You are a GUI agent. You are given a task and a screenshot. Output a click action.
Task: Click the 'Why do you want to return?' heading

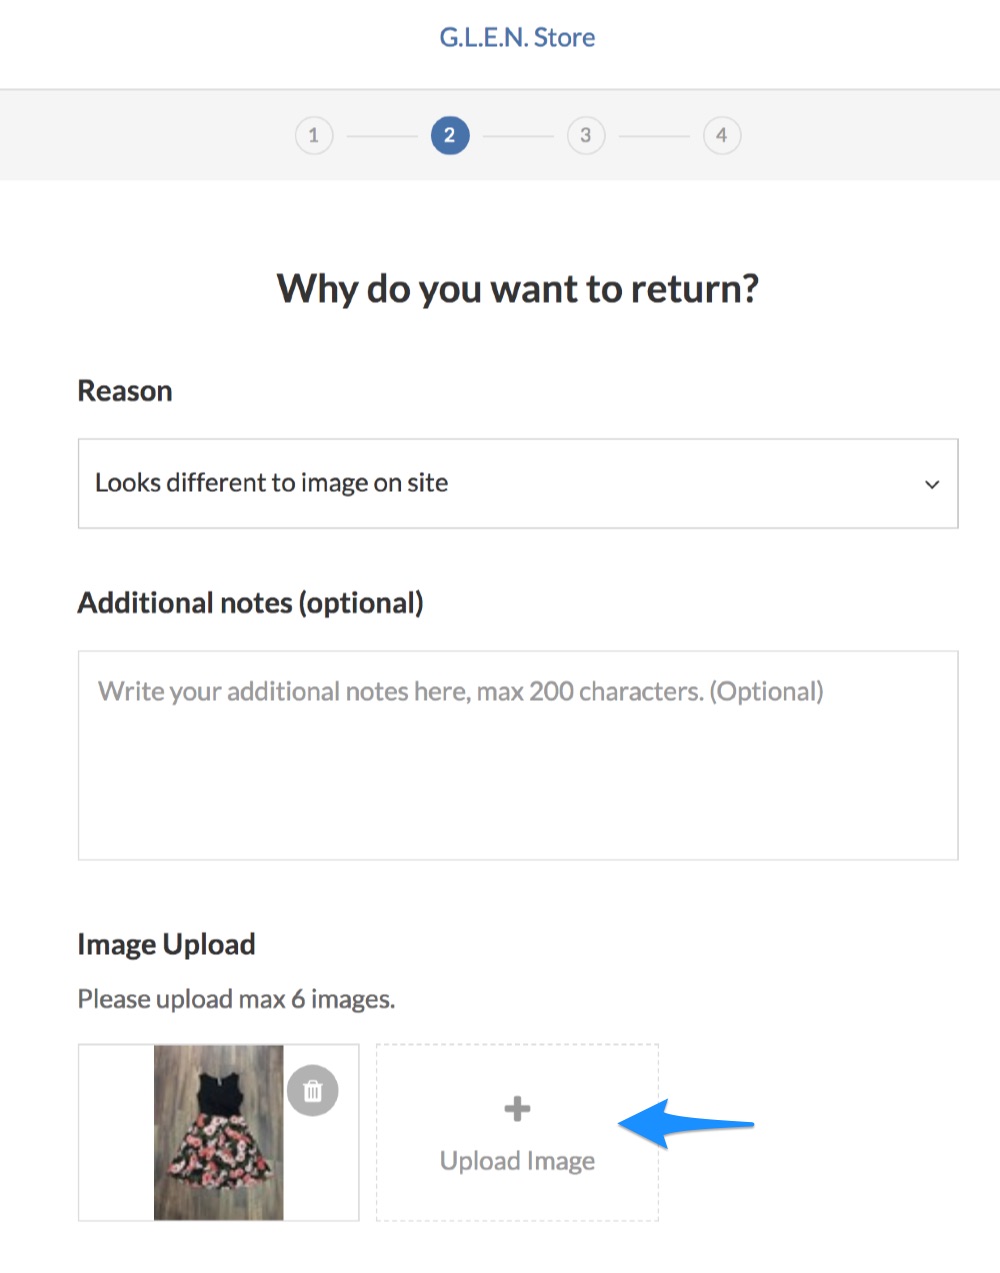(517, 289)
